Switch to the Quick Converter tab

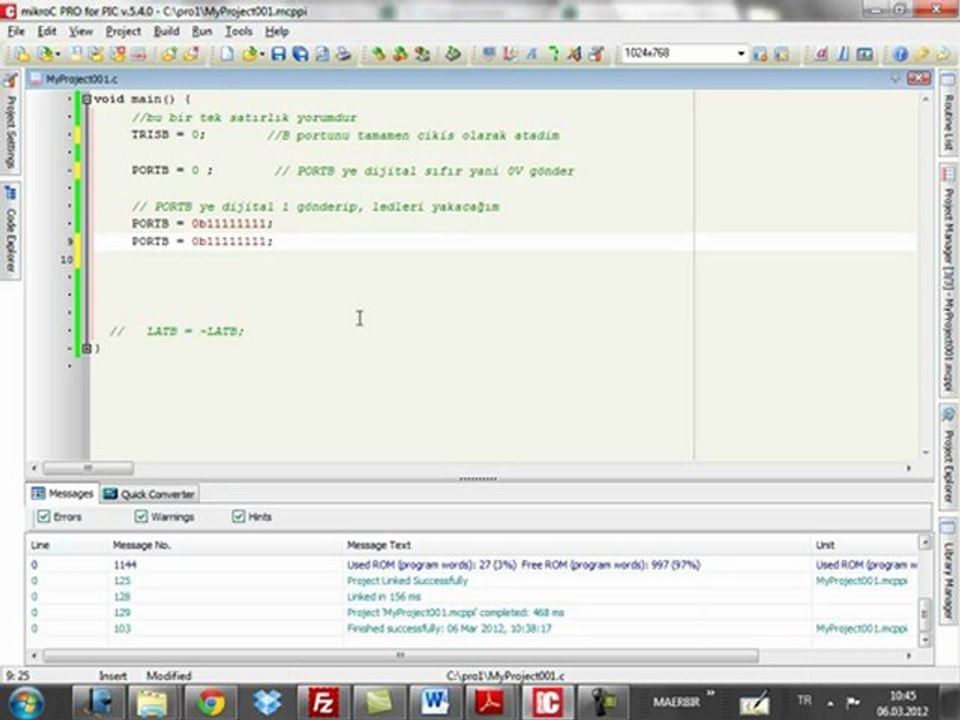[x=149, y=493]
